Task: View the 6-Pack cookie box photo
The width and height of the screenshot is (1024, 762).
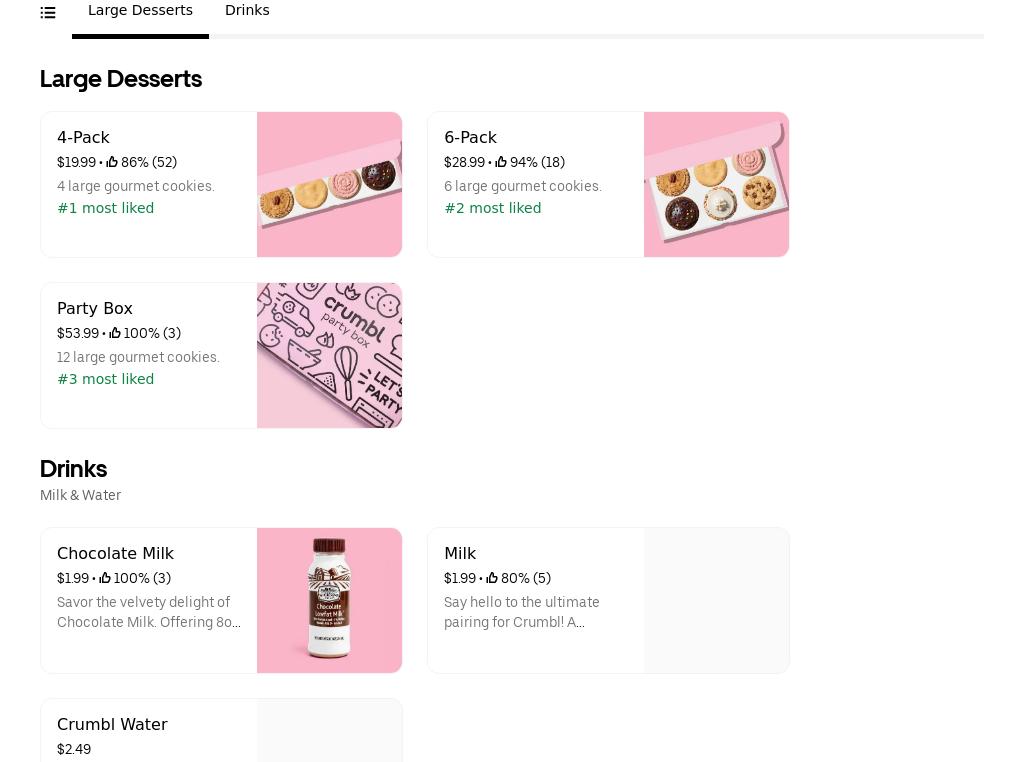Action: pos(716,184)
